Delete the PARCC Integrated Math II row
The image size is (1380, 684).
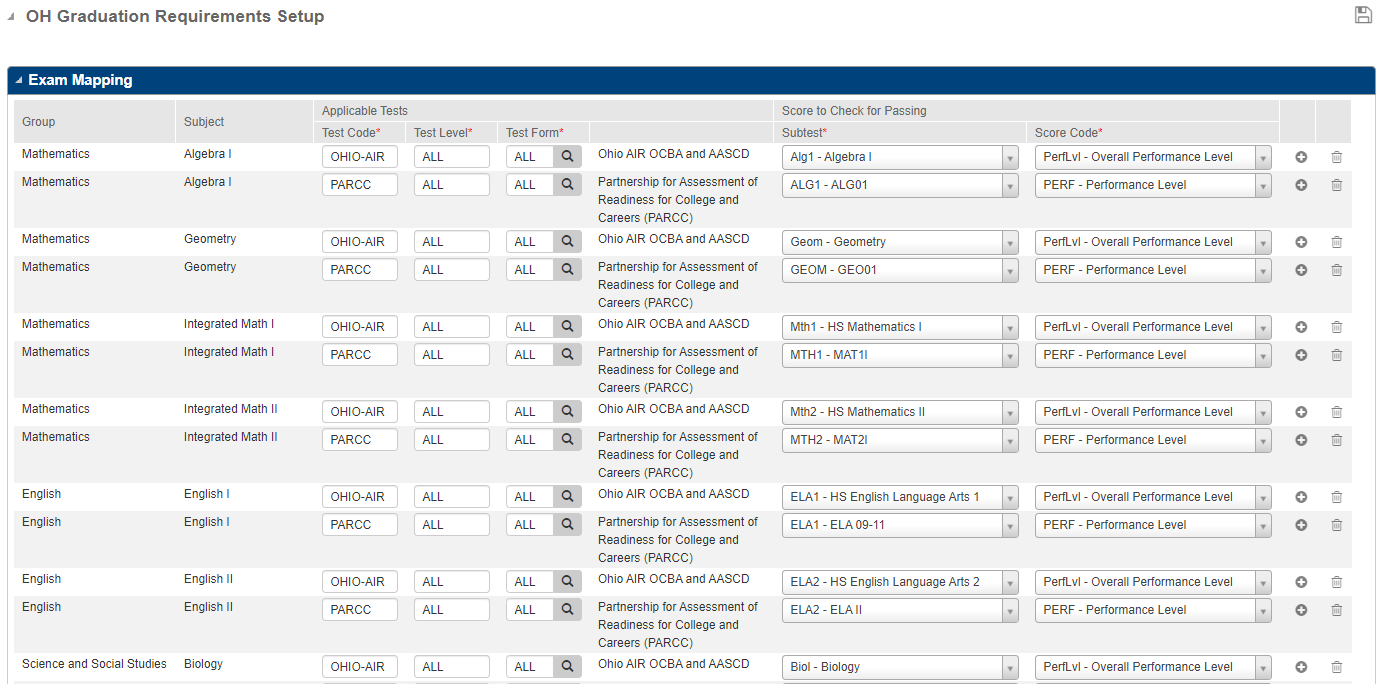(x=1336, y=440)
